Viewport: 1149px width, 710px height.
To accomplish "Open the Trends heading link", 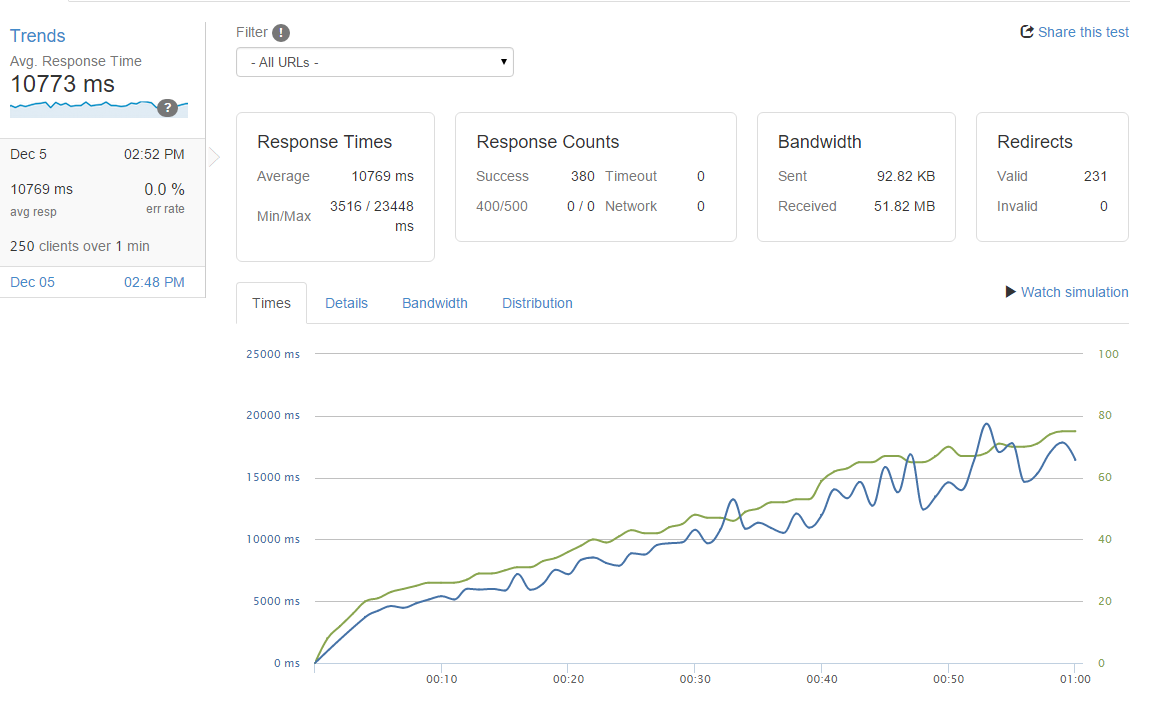I will pos(38,36).
